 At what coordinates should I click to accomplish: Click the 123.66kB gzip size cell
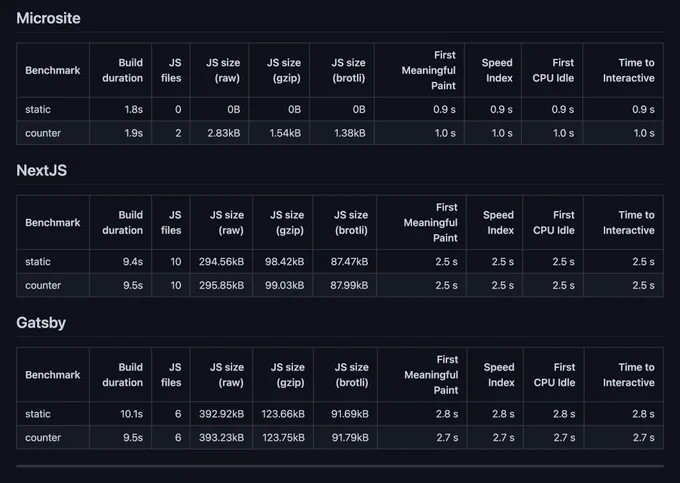(283, 414)
